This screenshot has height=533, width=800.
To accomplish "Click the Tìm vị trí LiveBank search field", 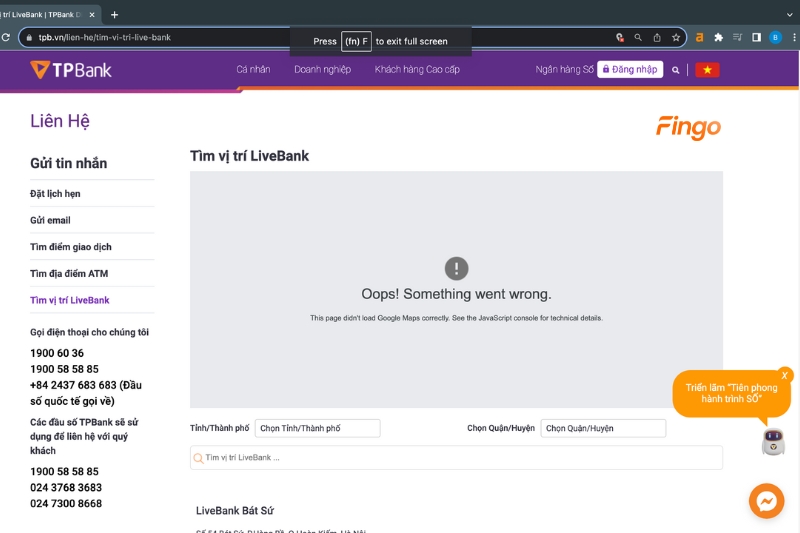I will pos(456,458).
